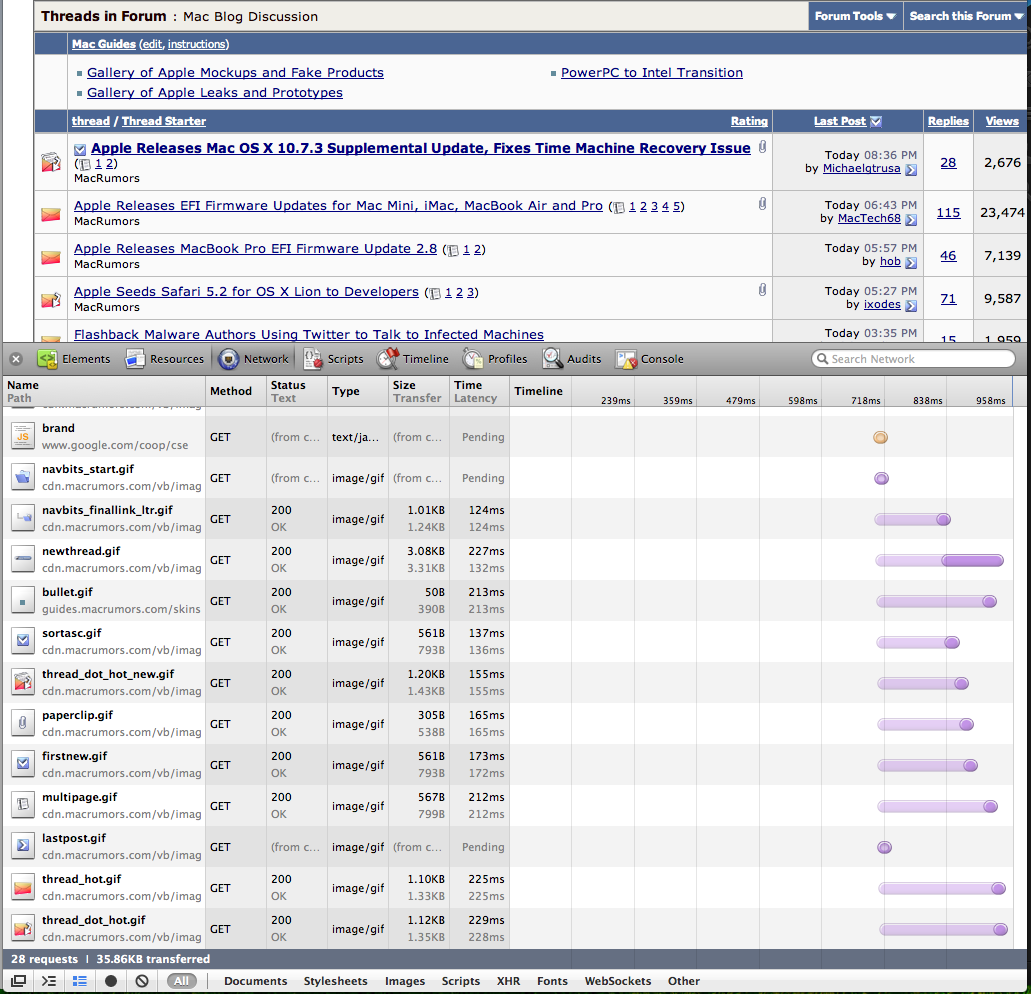The height and width of the screenshot is (994, 1031).
Task: Select navbits_start.gif resource thumbnail
Action: point(23,477)
